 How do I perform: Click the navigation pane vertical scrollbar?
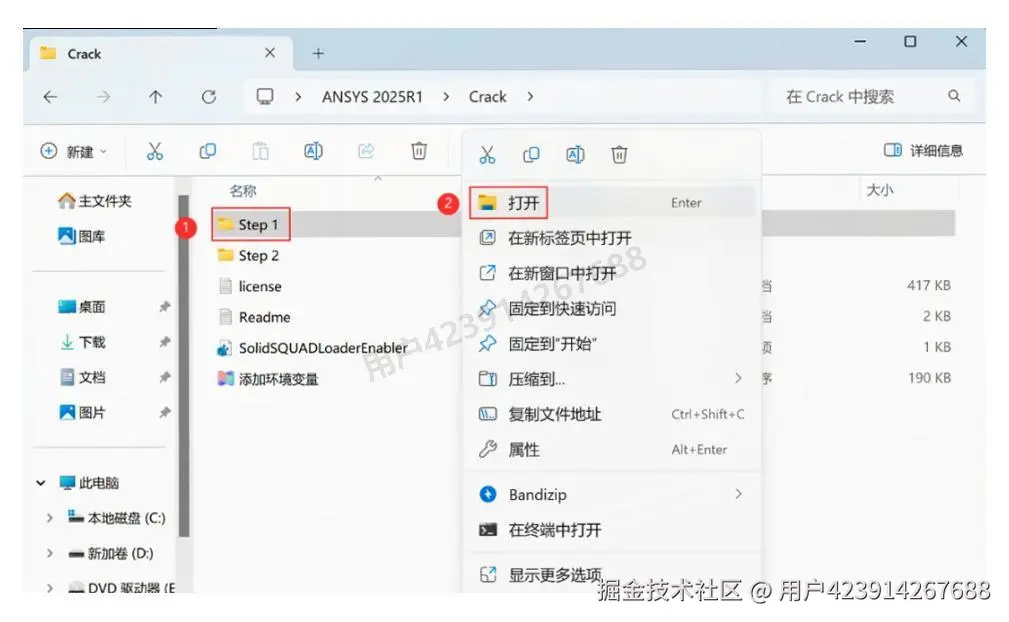click(184, 367)
